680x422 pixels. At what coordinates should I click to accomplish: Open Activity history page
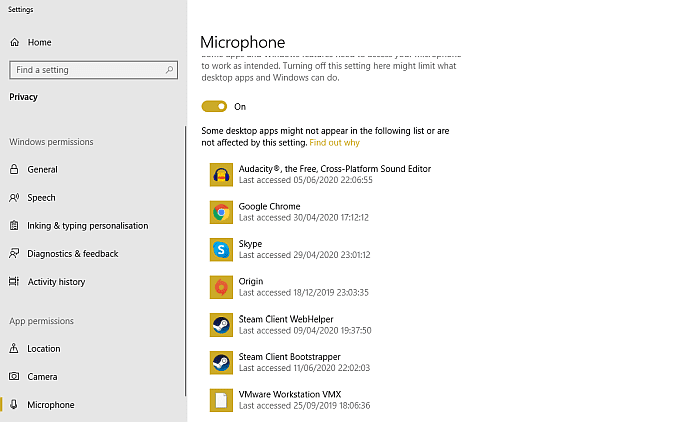56,282
